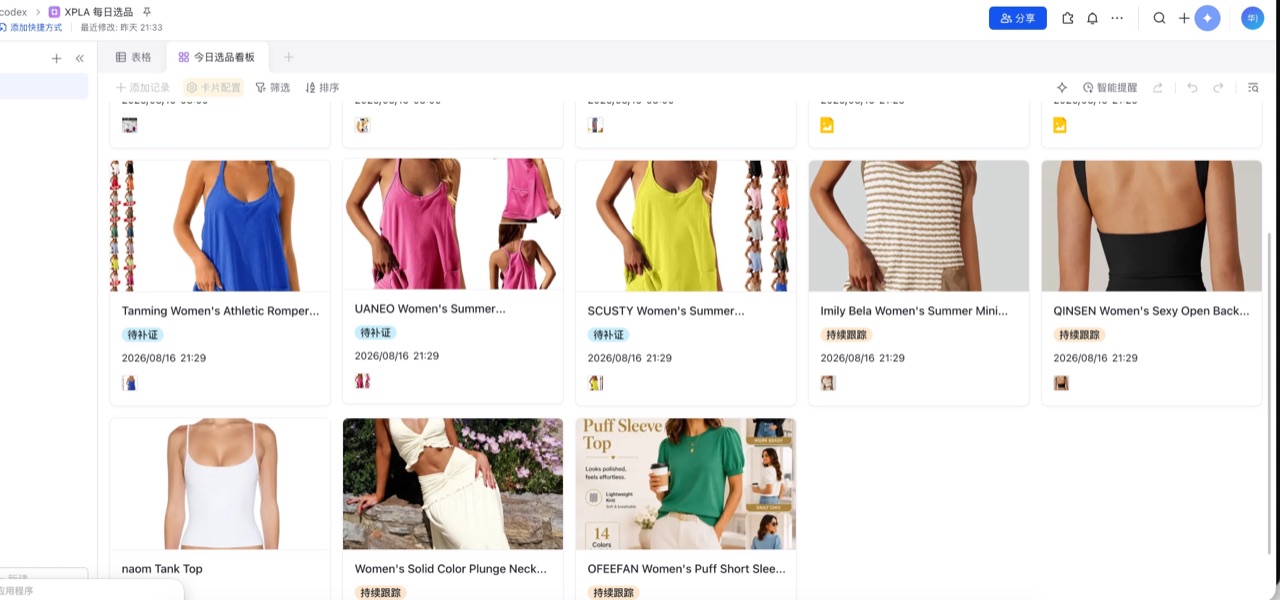This screenshot has height=600, width=1280.
Task: Click the vertical scrollbar on right edge
Action: 1271,394
